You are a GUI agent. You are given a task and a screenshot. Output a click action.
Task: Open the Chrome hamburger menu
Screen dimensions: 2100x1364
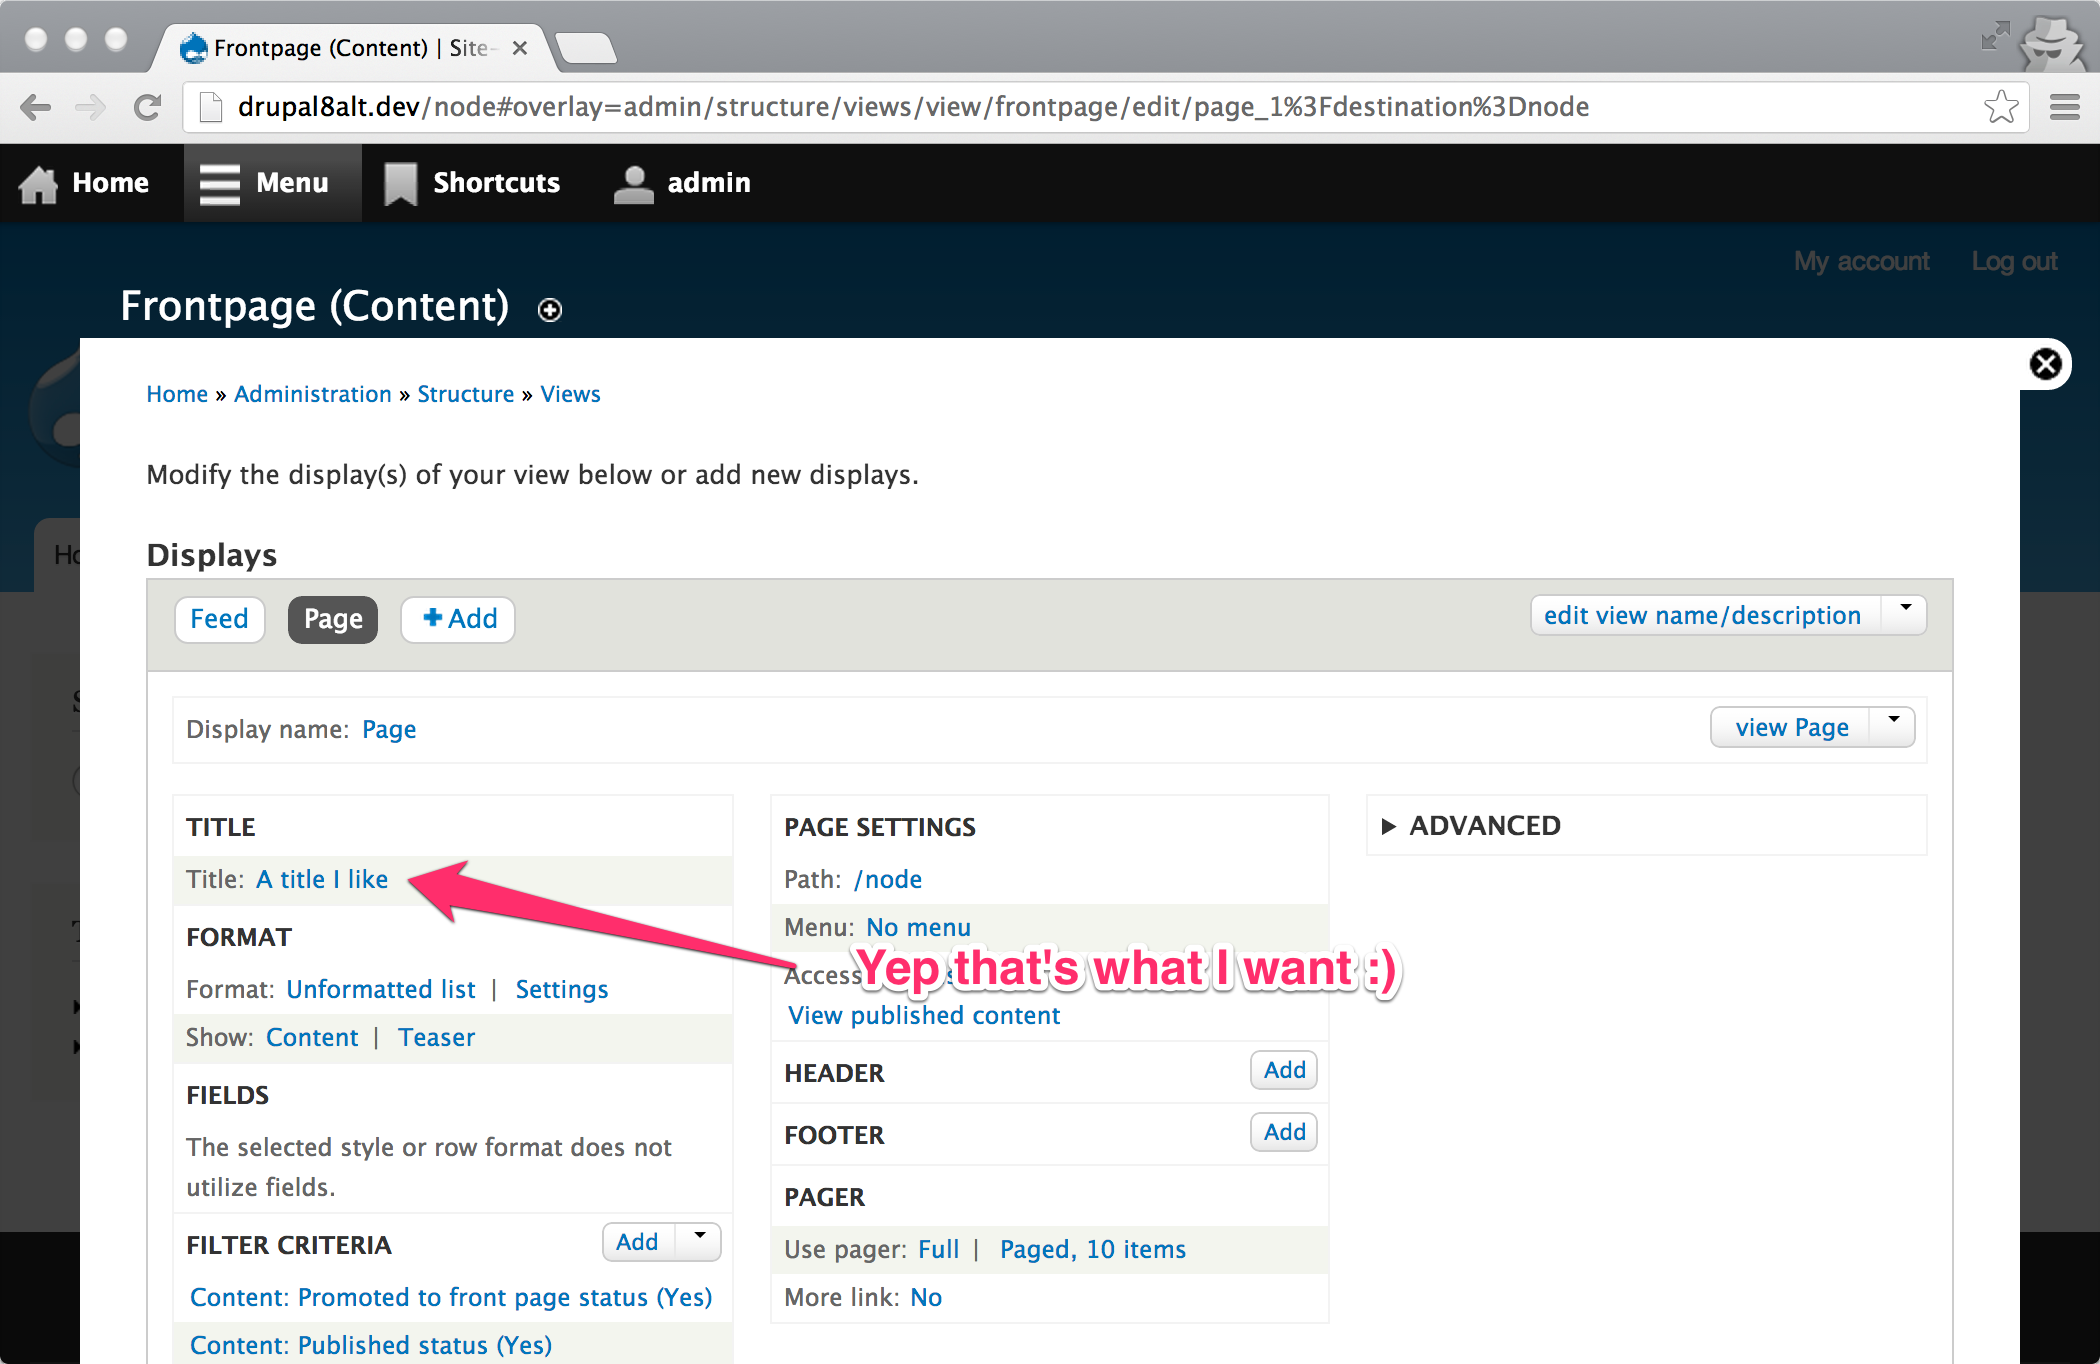coord(2065,107)
